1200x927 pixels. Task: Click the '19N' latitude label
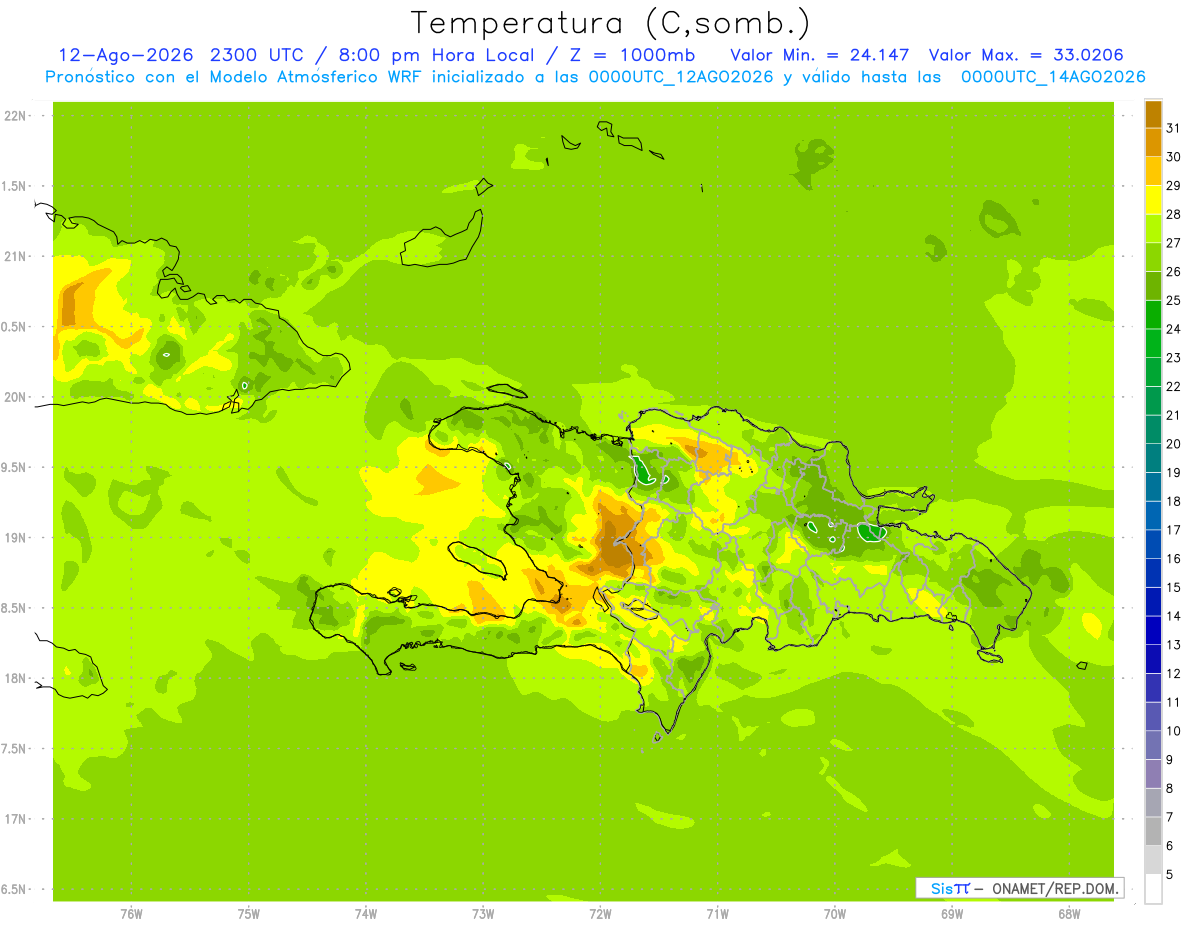15,538
